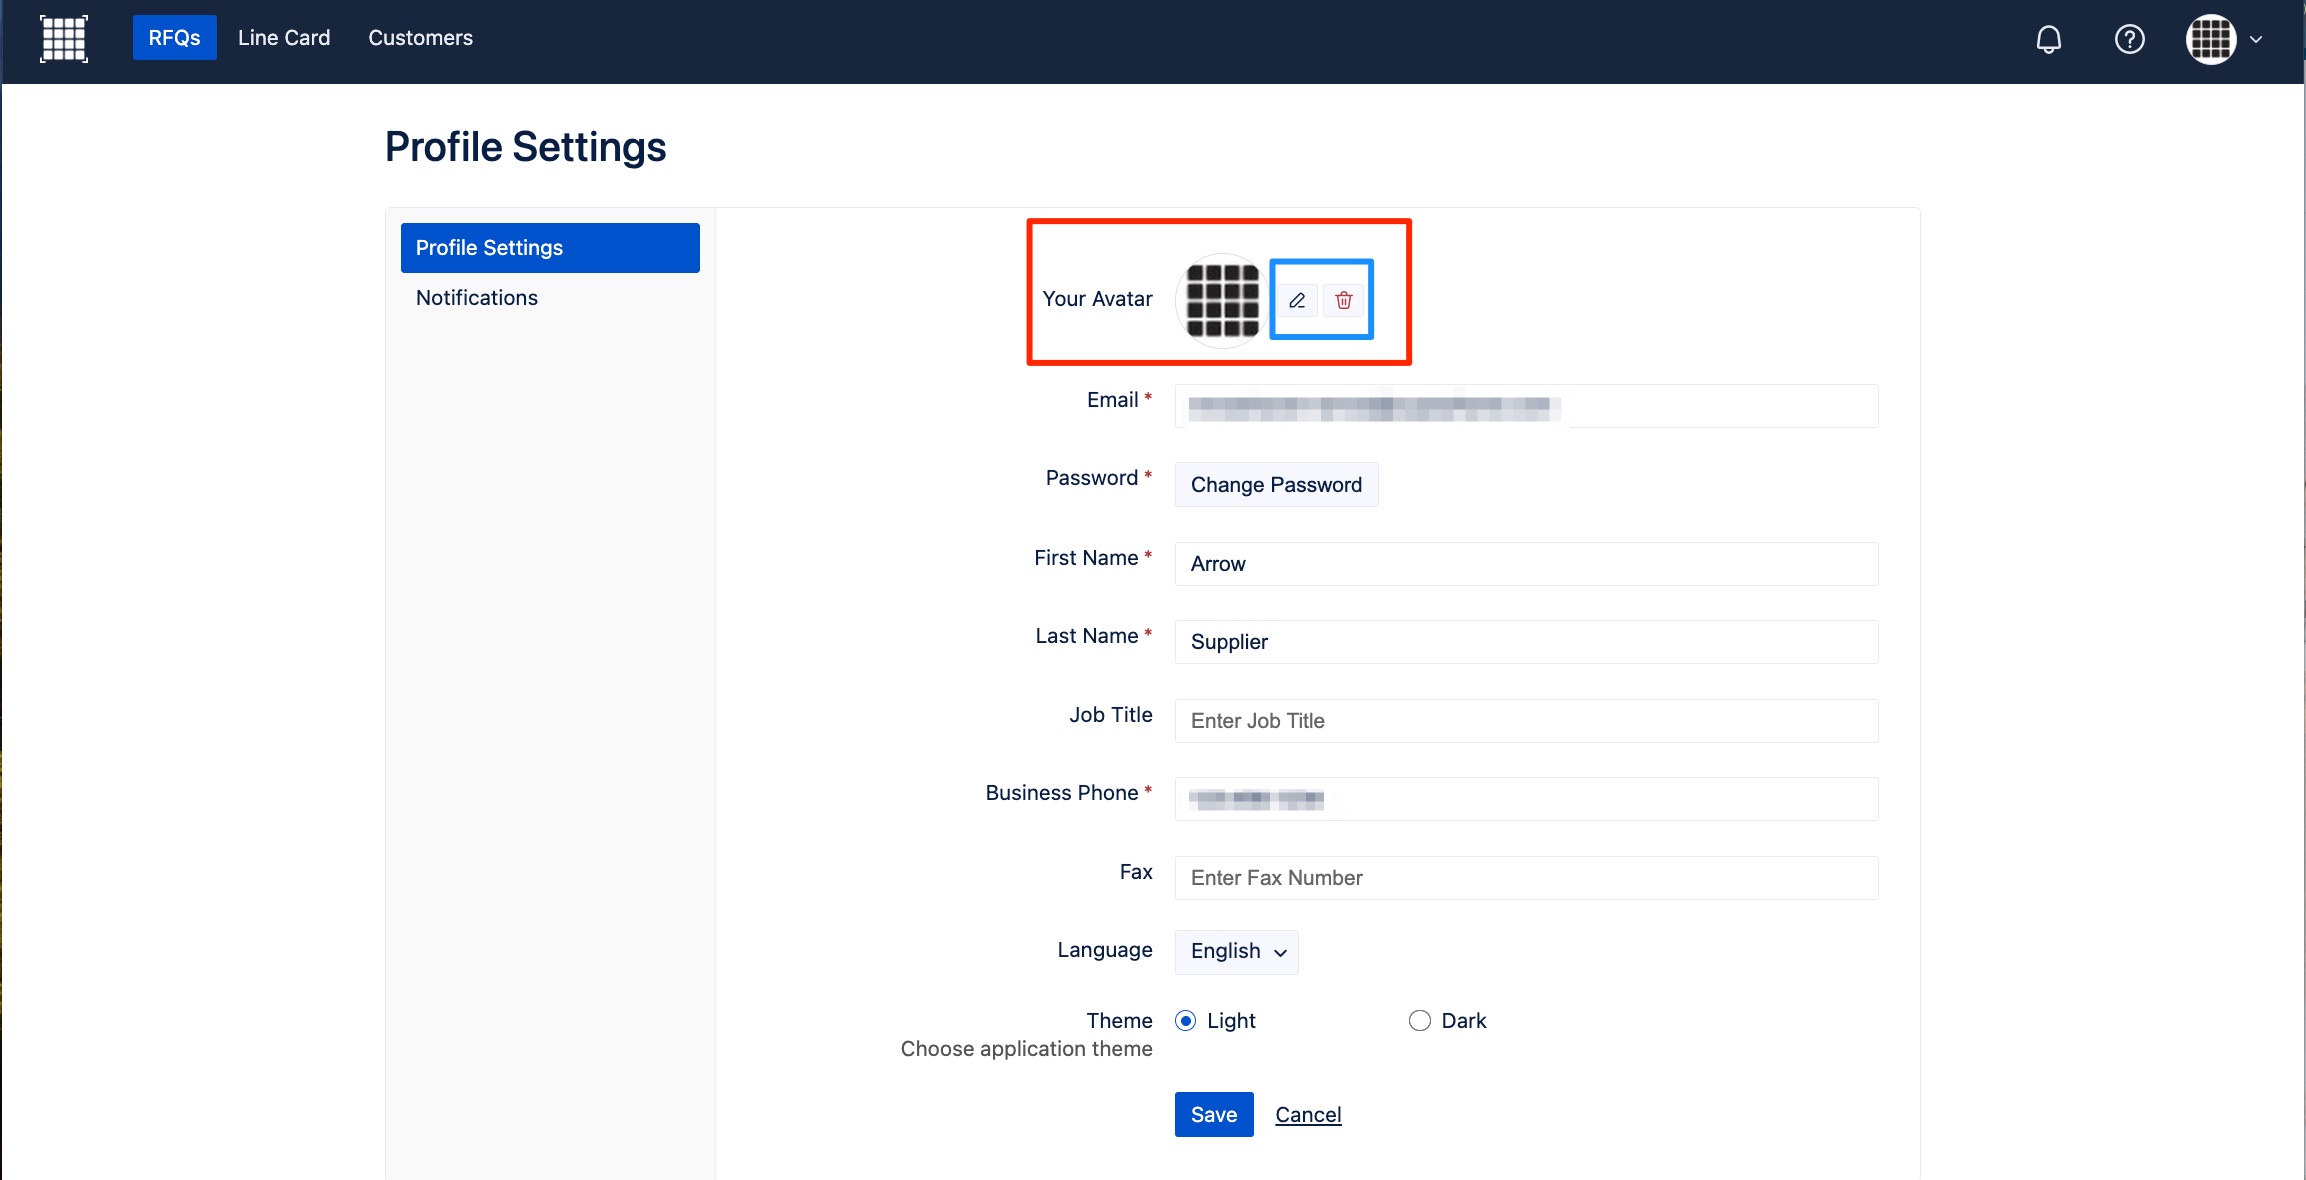2306x1180 pixels.
Task: Click the user avatar in the navbar
Action: pyautogui.click(x=2211, y=39)
